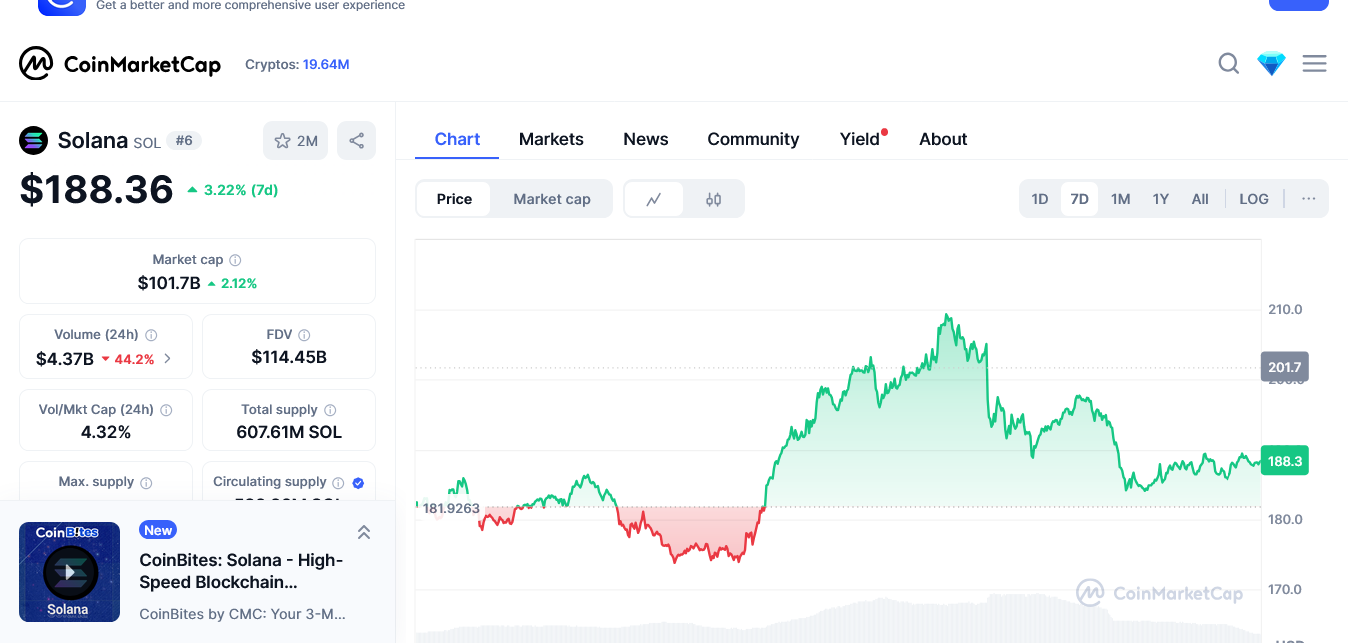Open the News tab
The width and height of the screenshot is (1348, 643).
(646, 139)
